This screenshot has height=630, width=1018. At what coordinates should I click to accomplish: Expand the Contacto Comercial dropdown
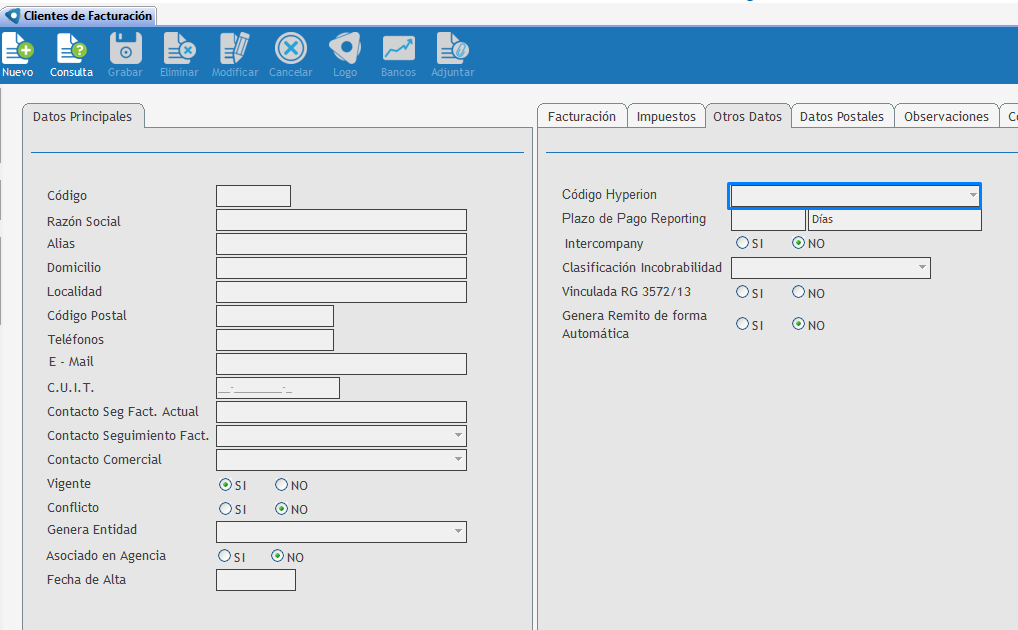[458, 459]
